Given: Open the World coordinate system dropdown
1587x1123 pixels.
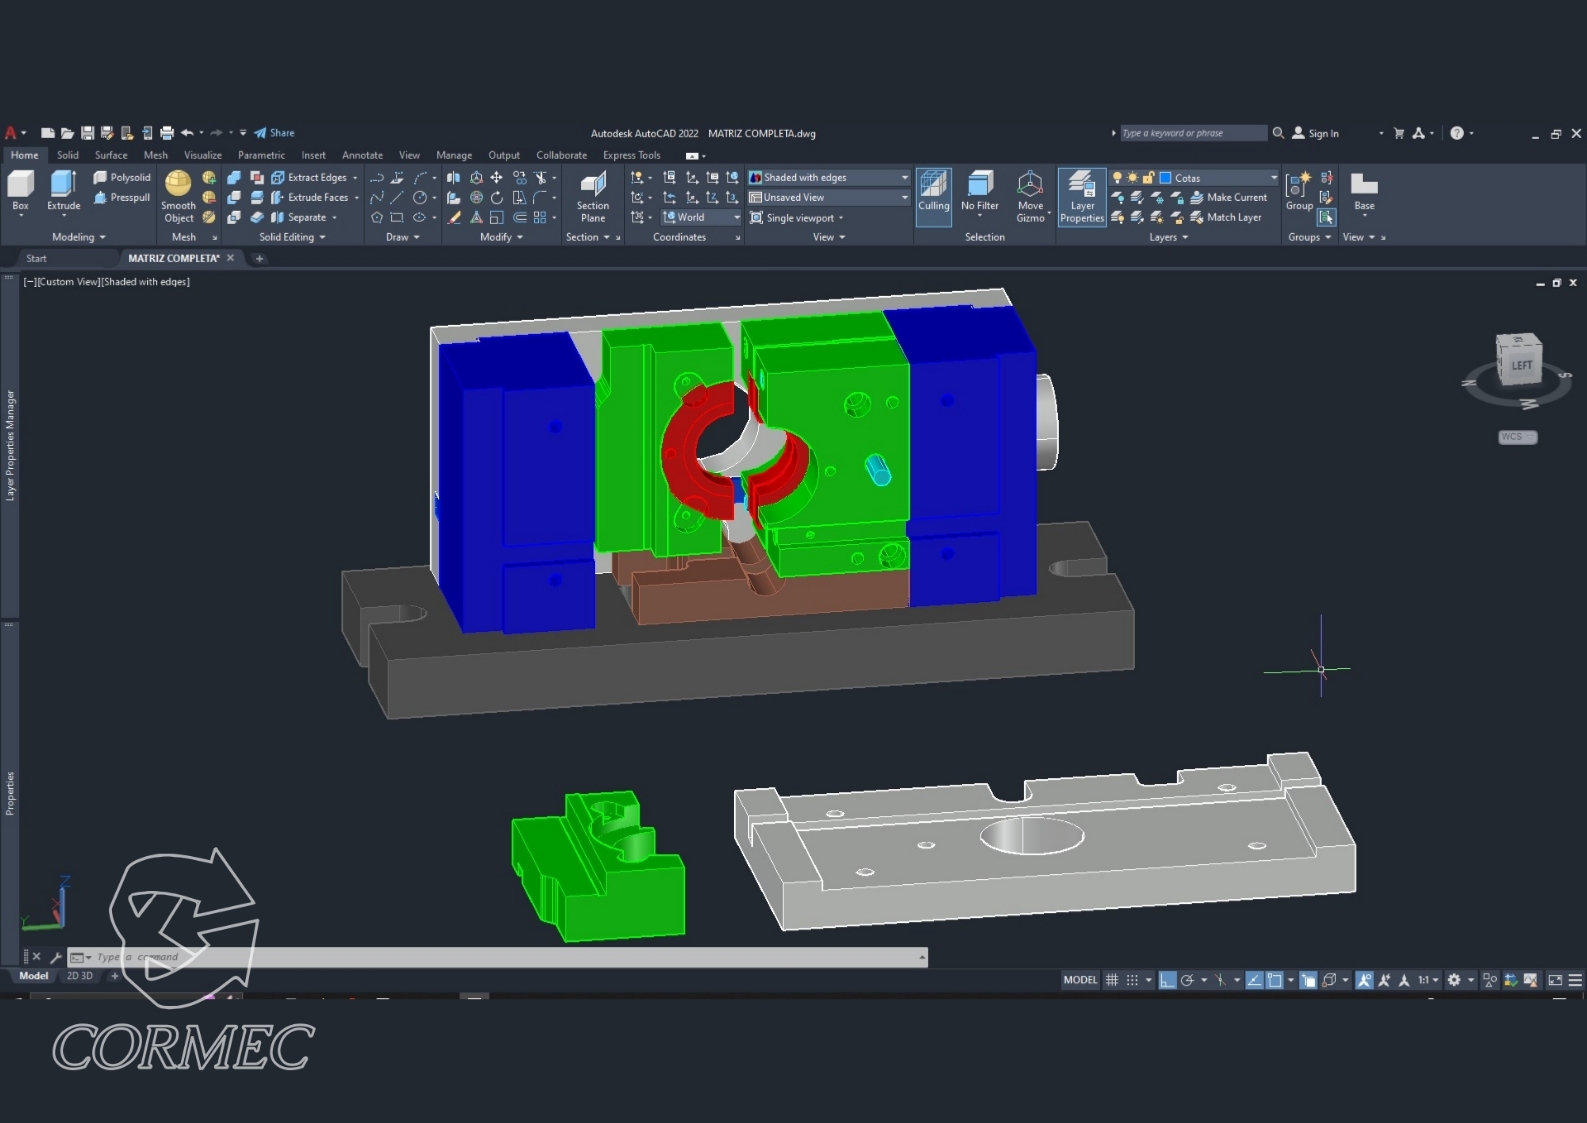Looking at the screenshot, I should point(737,218).
